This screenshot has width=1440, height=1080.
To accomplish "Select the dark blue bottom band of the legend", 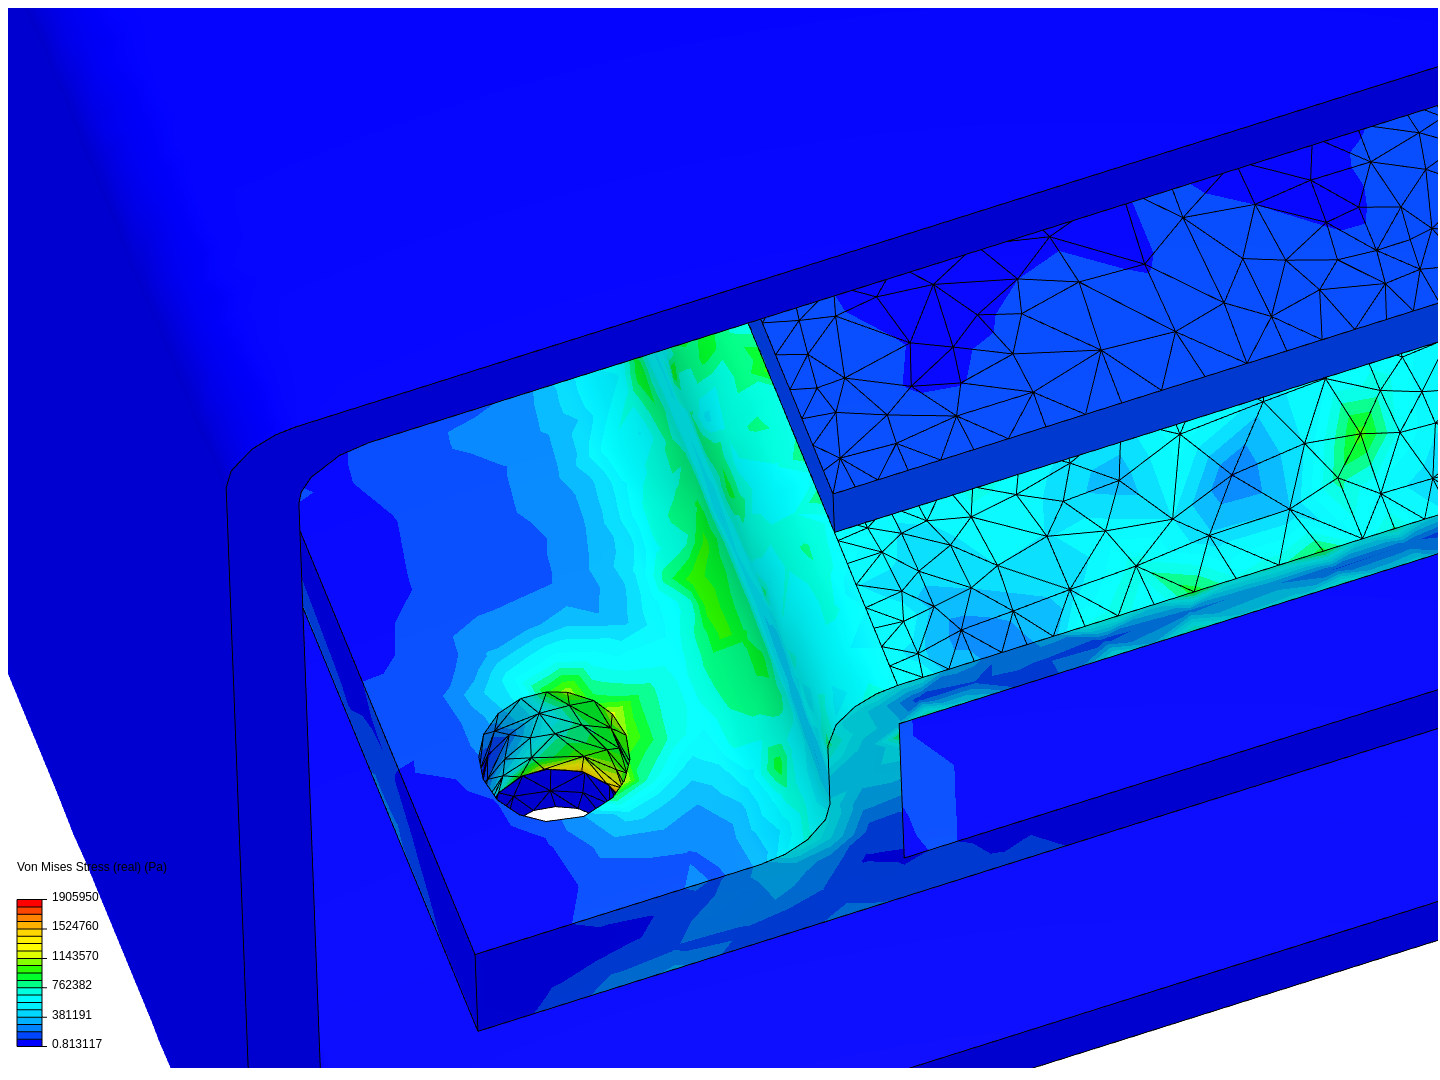I will pyautogui.click(x=29, y=1043).
